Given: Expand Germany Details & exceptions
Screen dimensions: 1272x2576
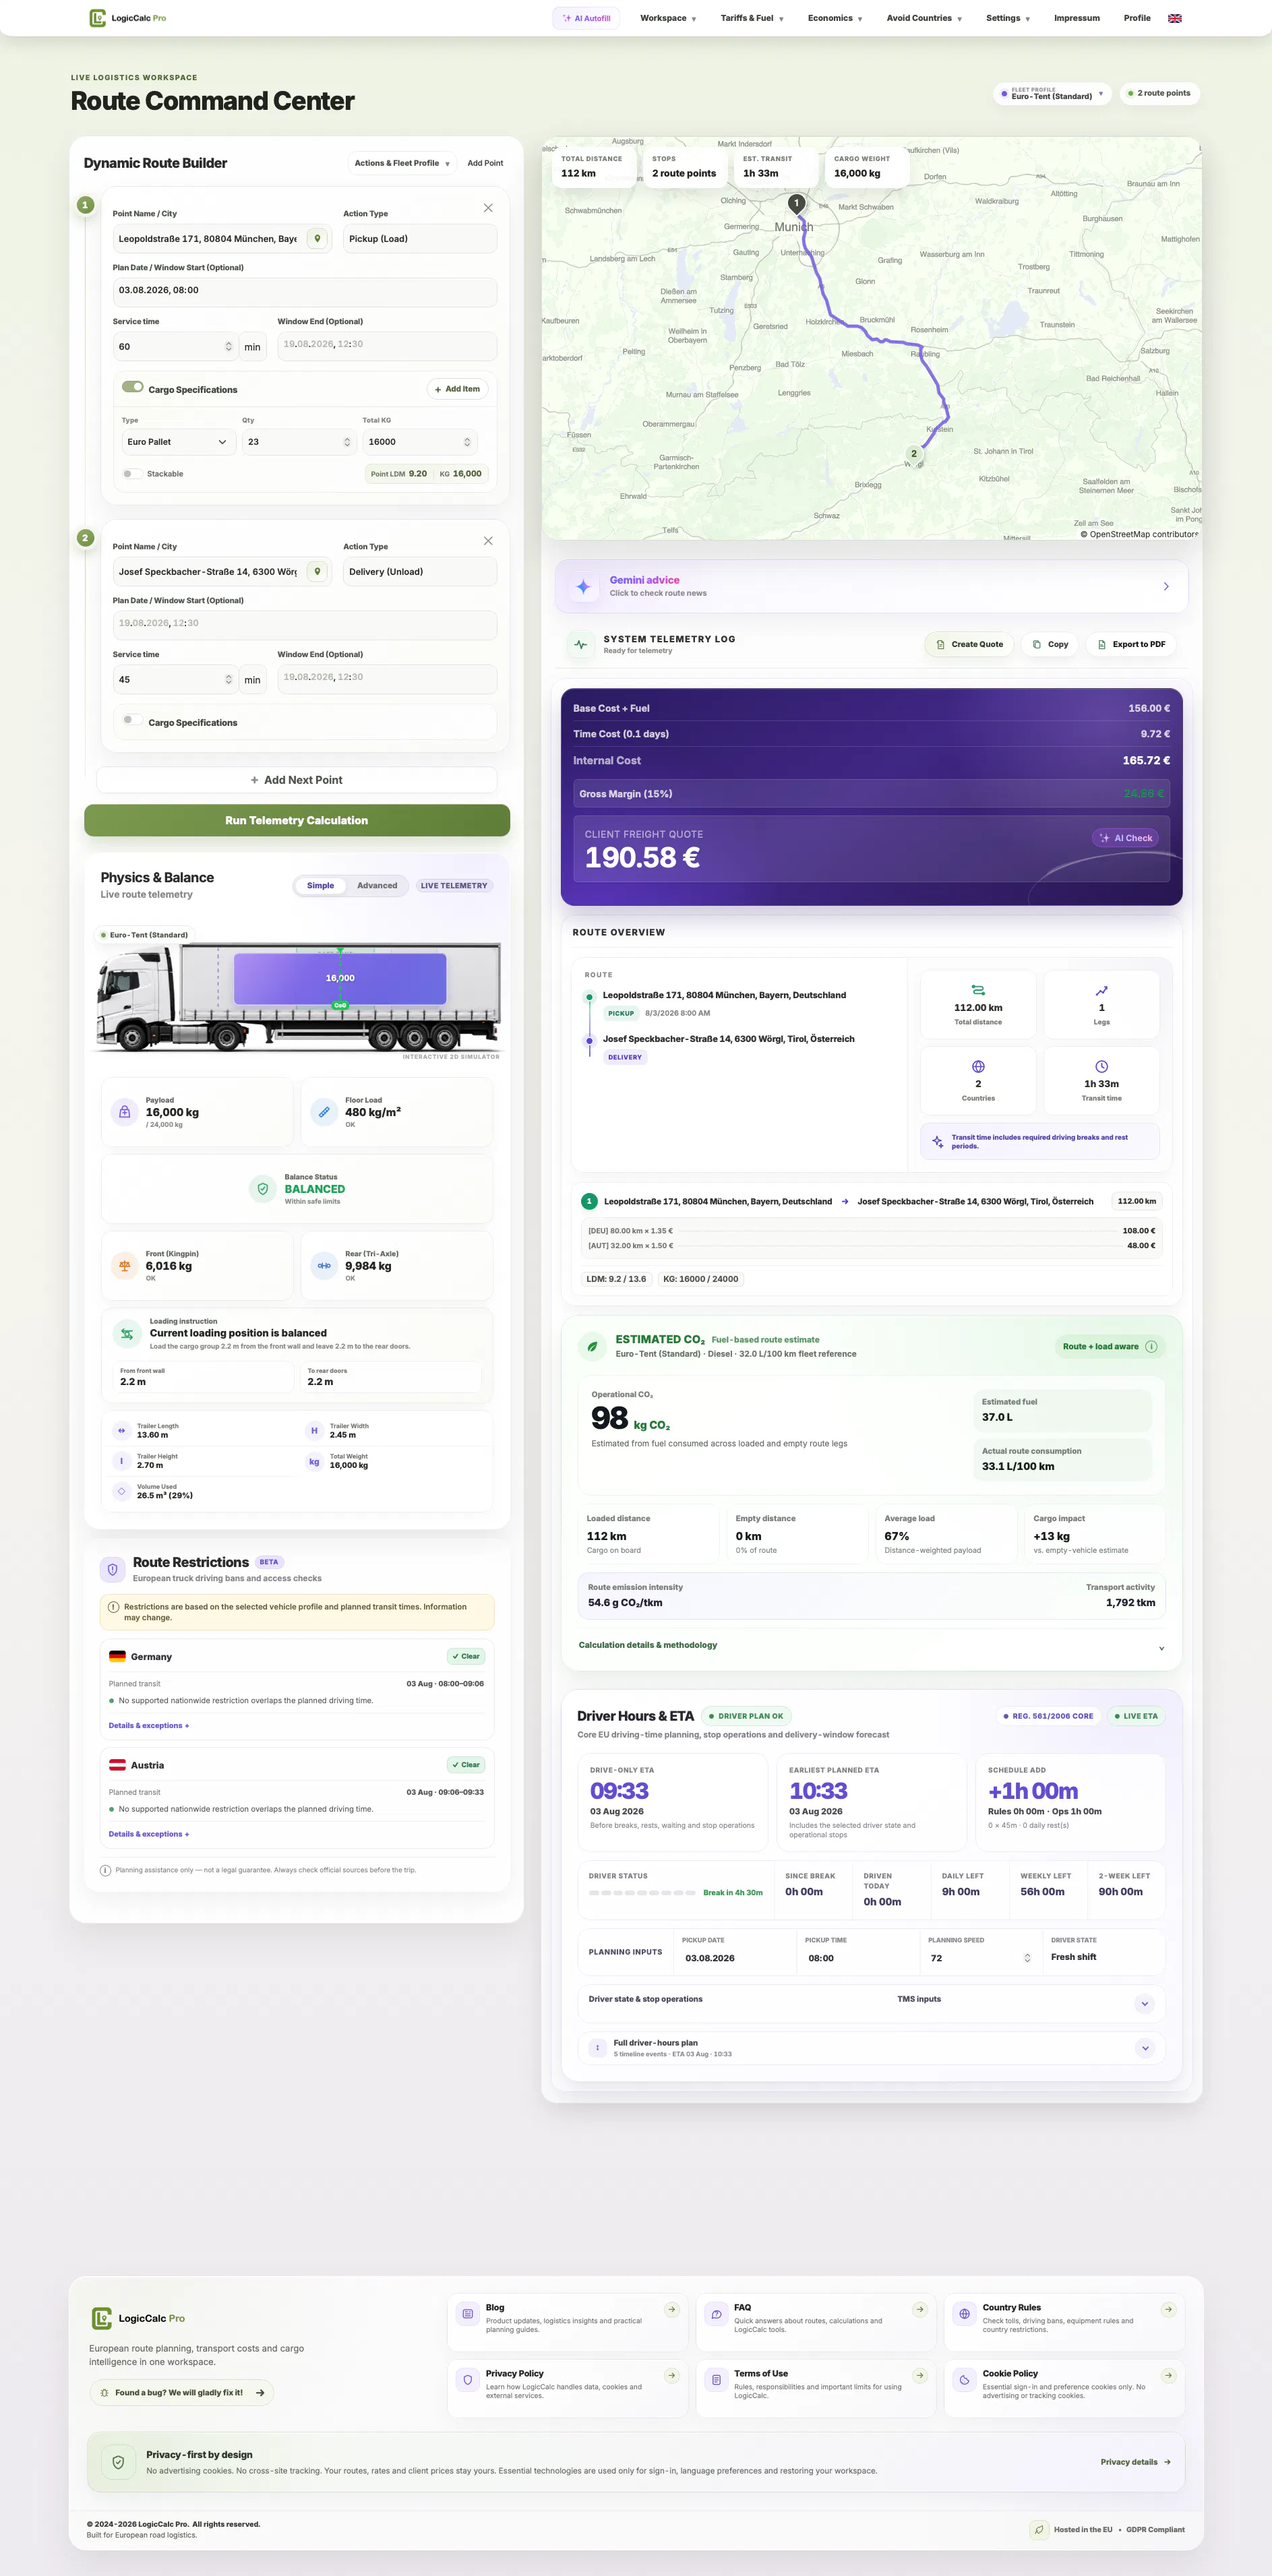Looking at the screenshot, I should coord(149,1725).
